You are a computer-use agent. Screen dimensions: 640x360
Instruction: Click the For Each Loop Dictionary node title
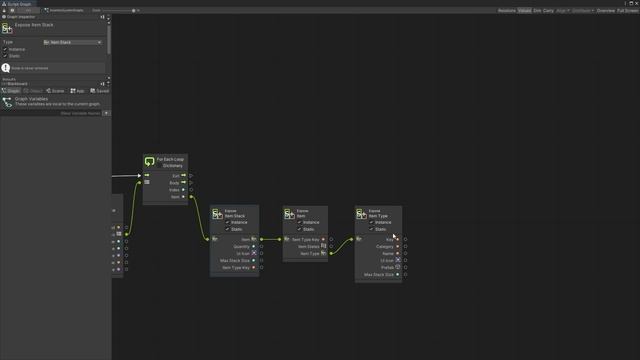(x=170, y=162)
